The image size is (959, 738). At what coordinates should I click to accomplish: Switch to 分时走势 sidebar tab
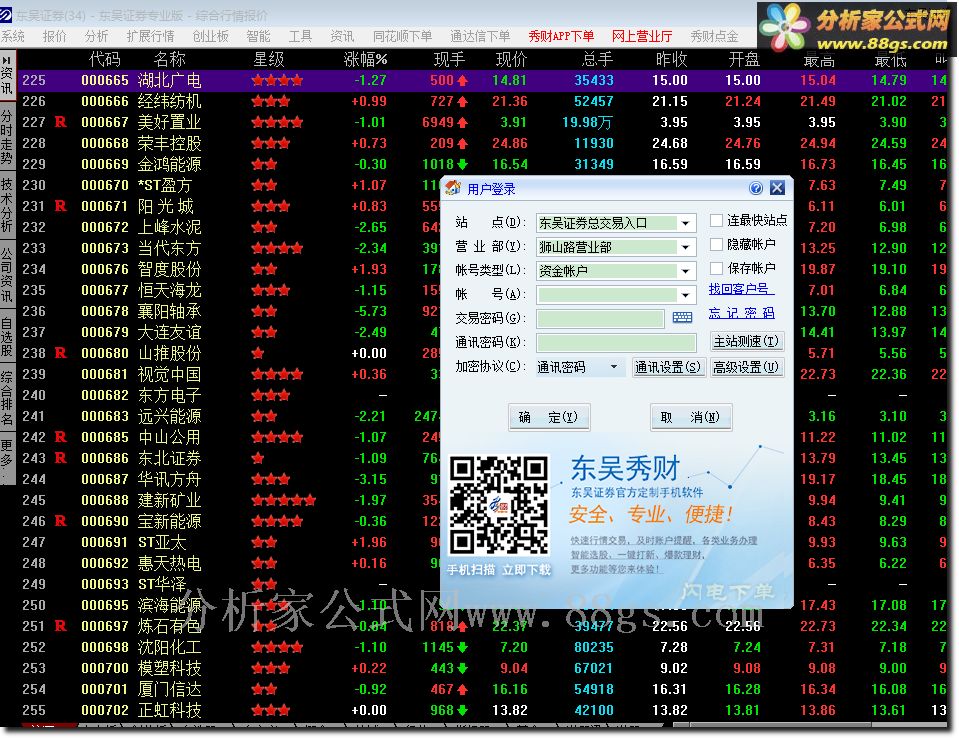(x=7, y=138)
